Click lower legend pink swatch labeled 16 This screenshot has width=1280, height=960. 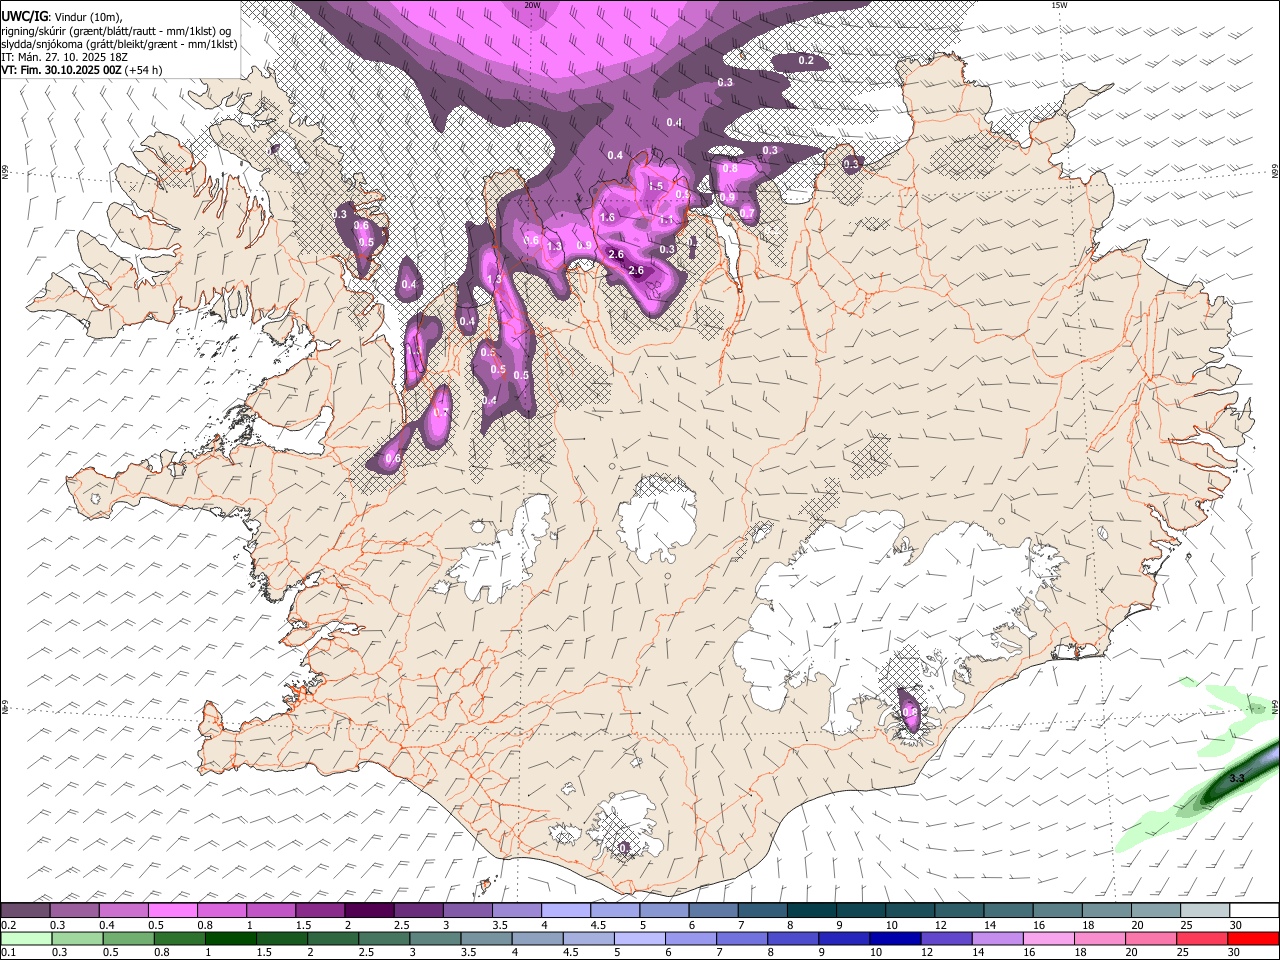tap(1048, 938)
